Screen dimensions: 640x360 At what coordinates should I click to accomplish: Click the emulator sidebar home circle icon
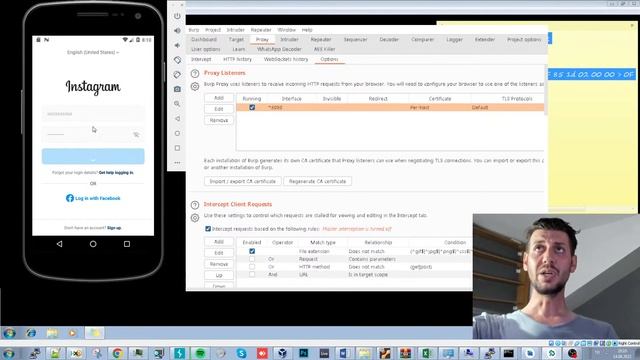point(177,133)
